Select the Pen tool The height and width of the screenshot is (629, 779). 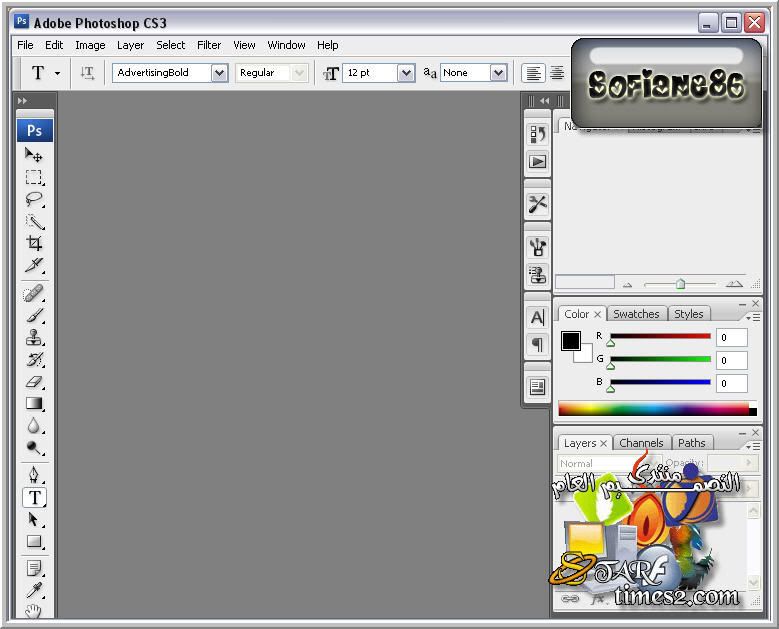tap(34, 475)
